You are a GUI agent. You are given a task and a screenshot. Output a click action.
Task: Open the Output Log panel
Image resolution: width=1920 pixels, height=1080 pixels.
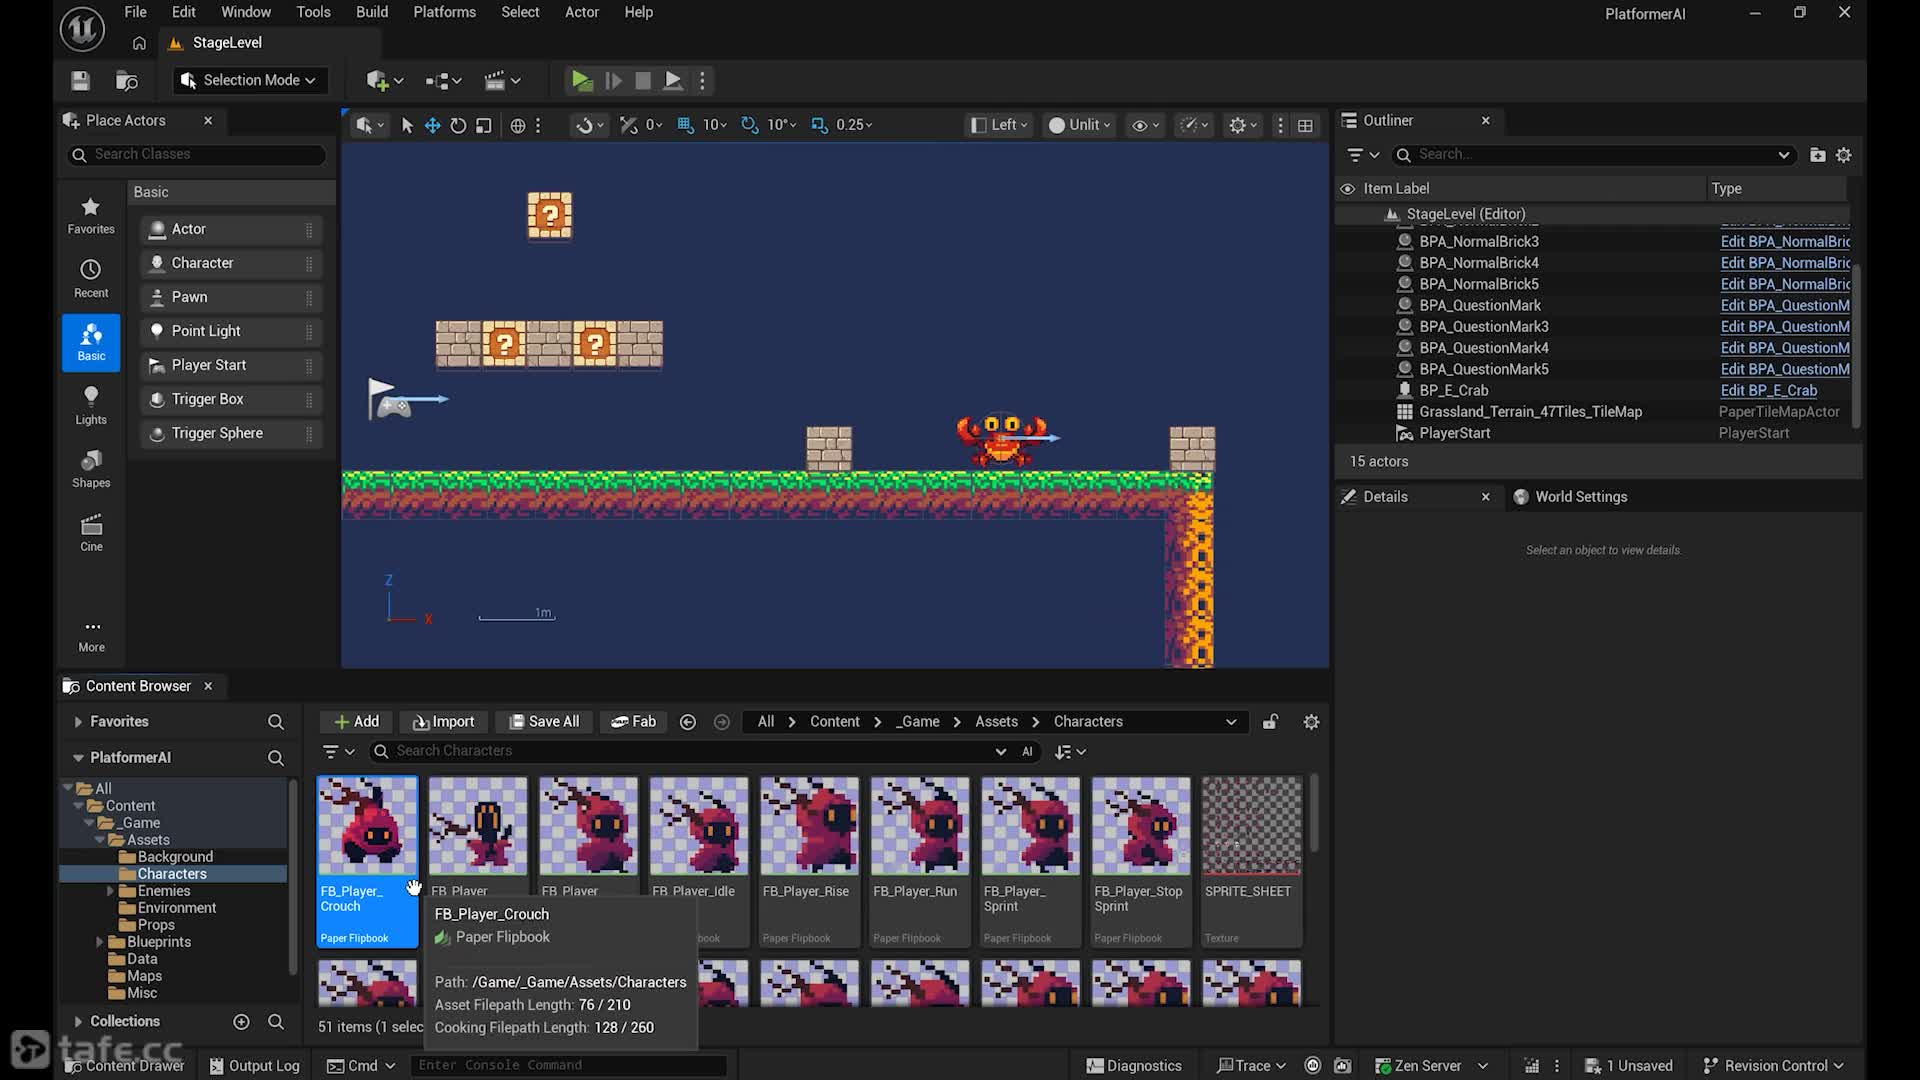point(255,1066)
